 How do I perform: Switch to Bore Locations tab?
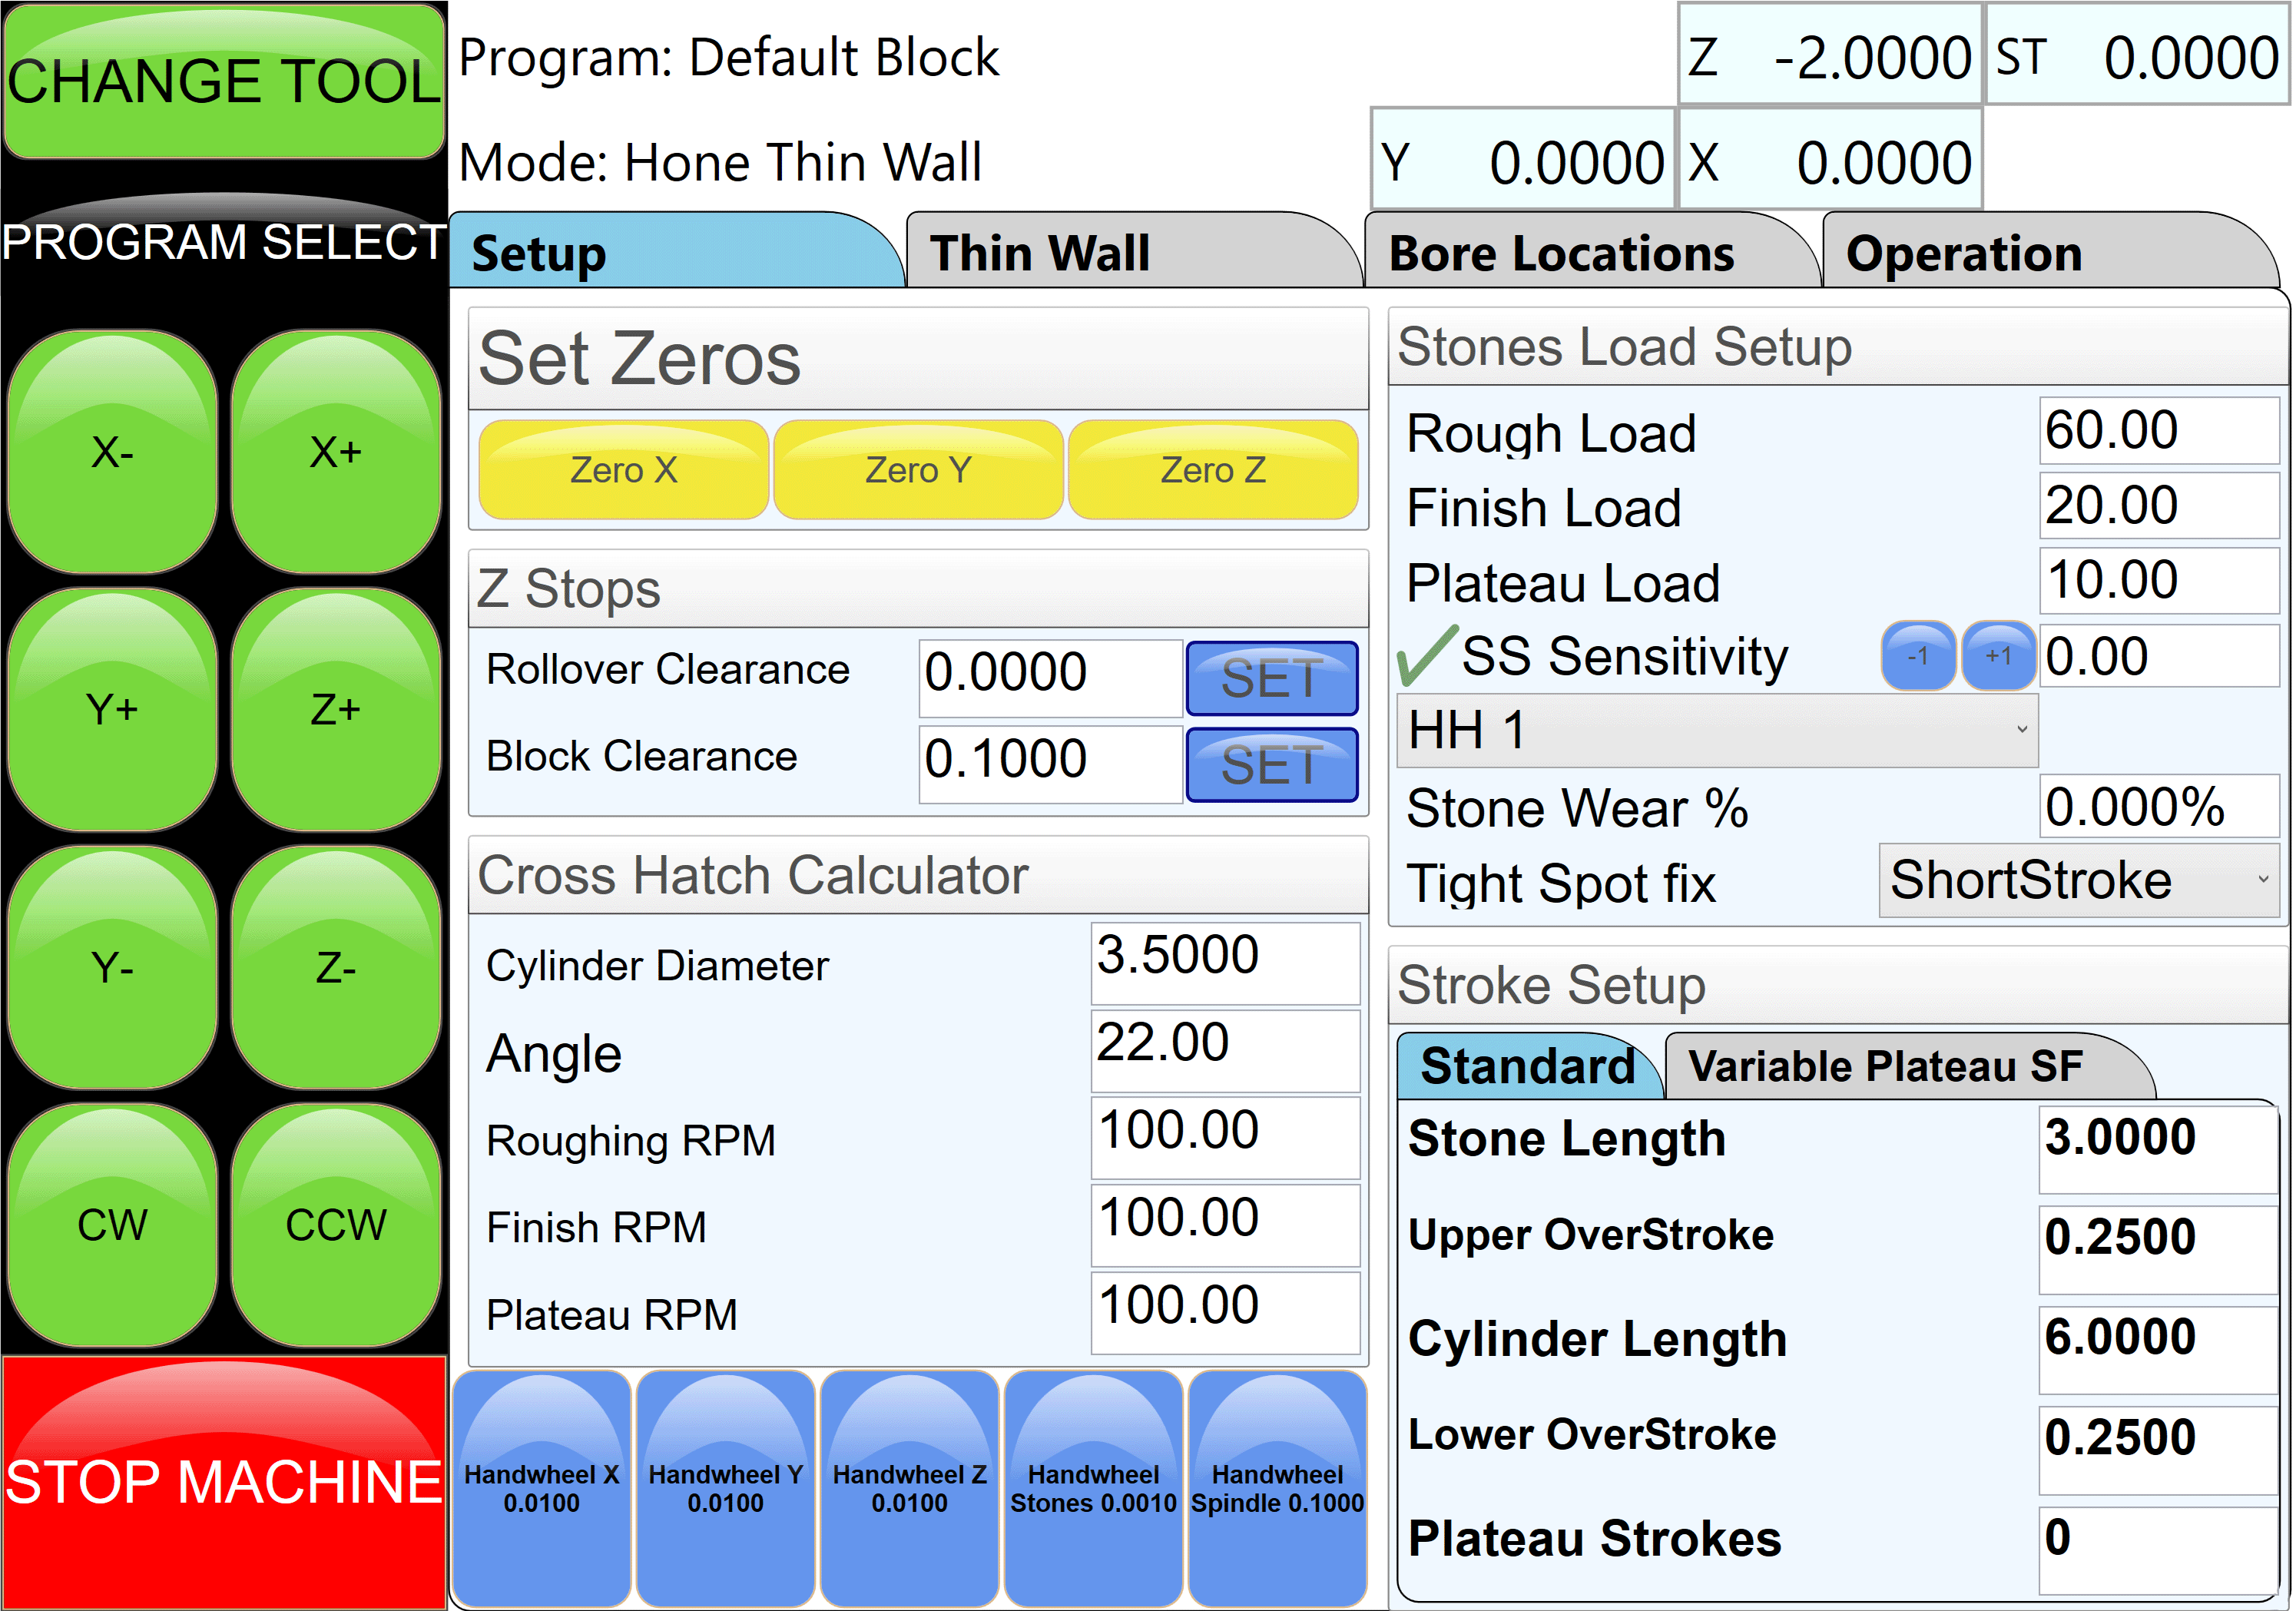pyautogui.click(x=1561, y=253)
